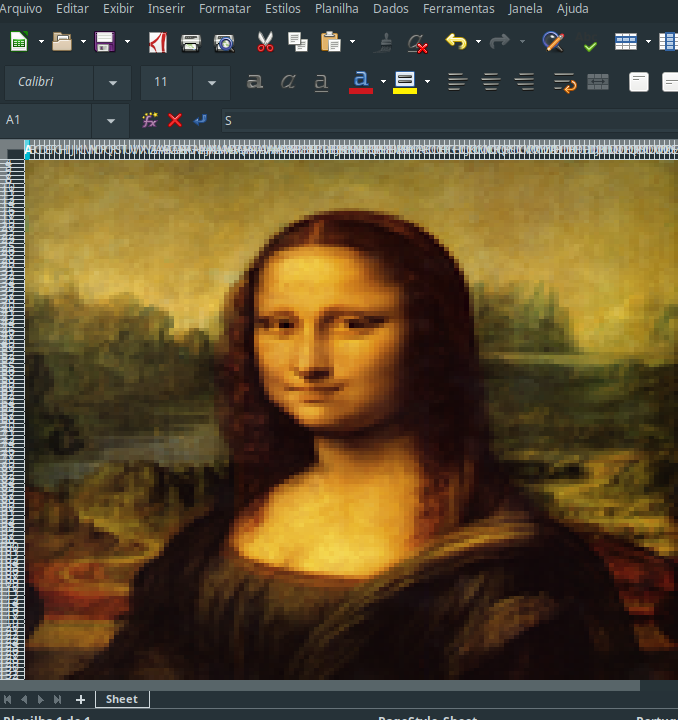Open the Editar menu

(x=72, y=9)
